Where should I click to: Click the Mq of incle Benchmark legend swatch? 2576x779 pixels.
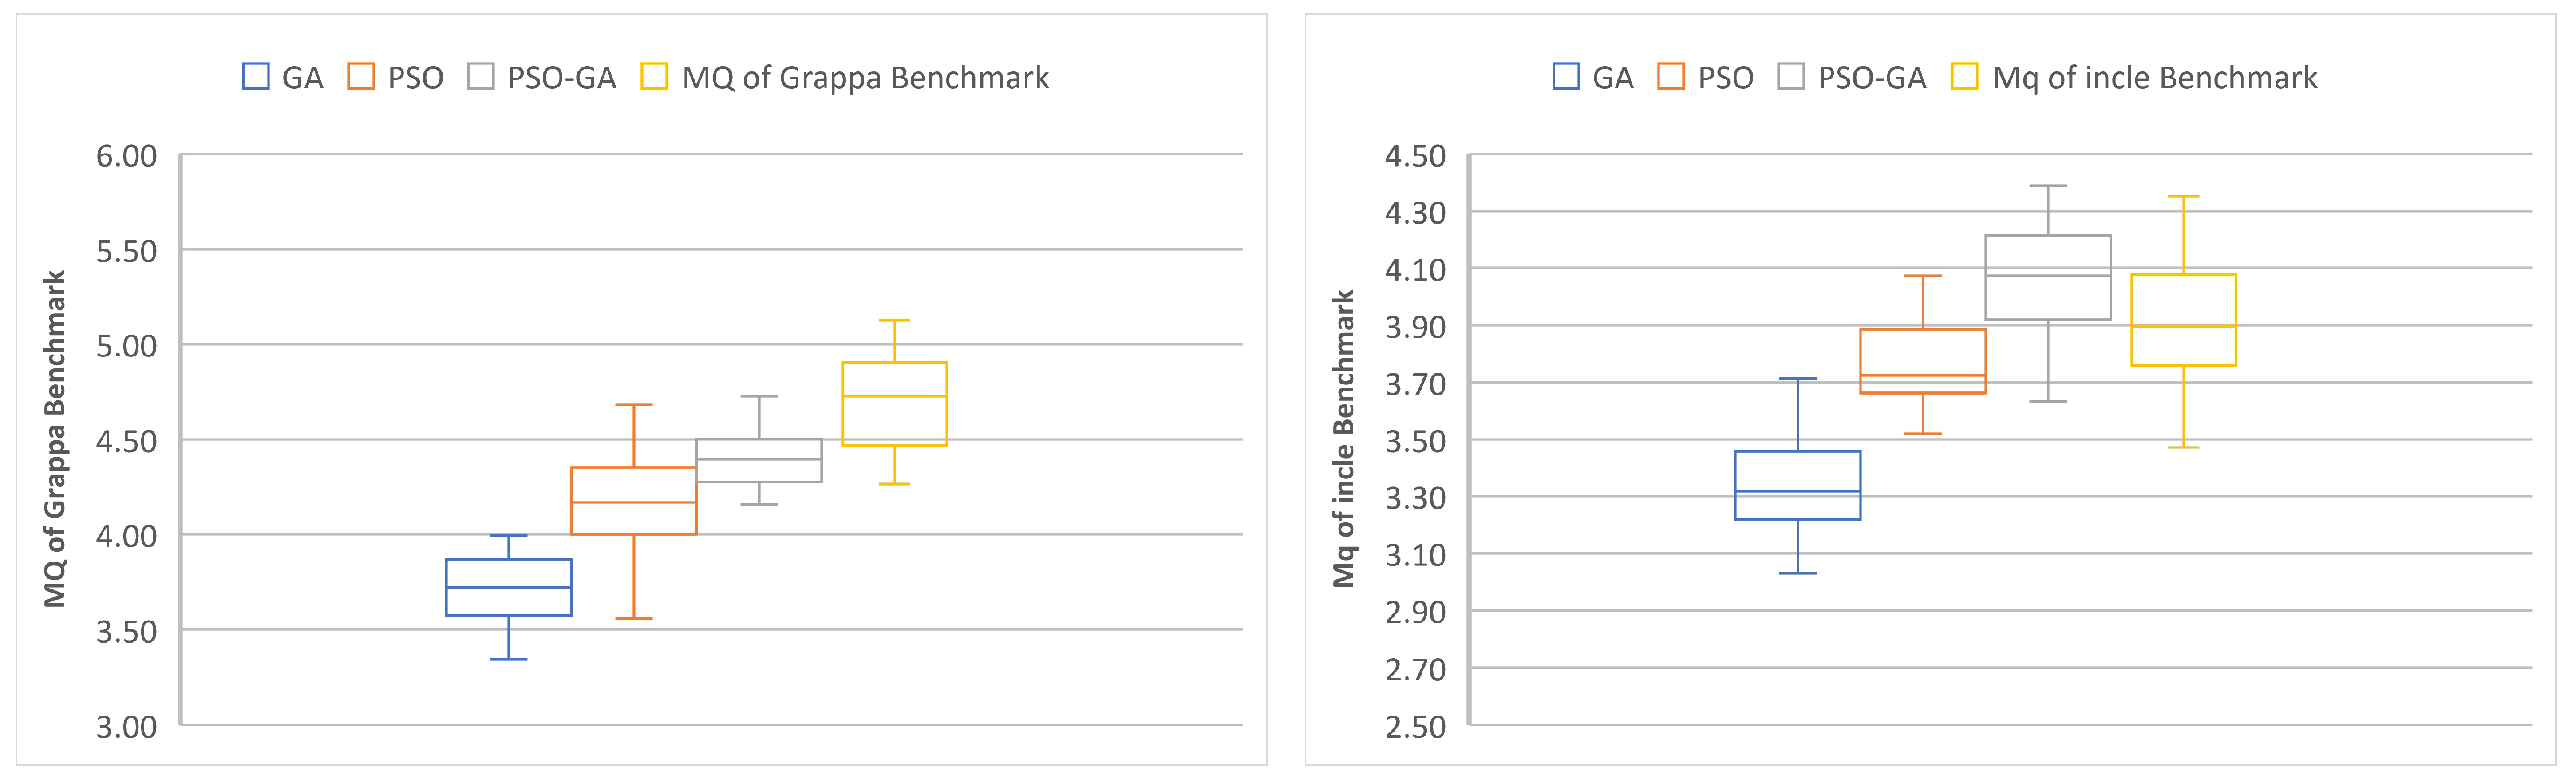(1965, 77)
